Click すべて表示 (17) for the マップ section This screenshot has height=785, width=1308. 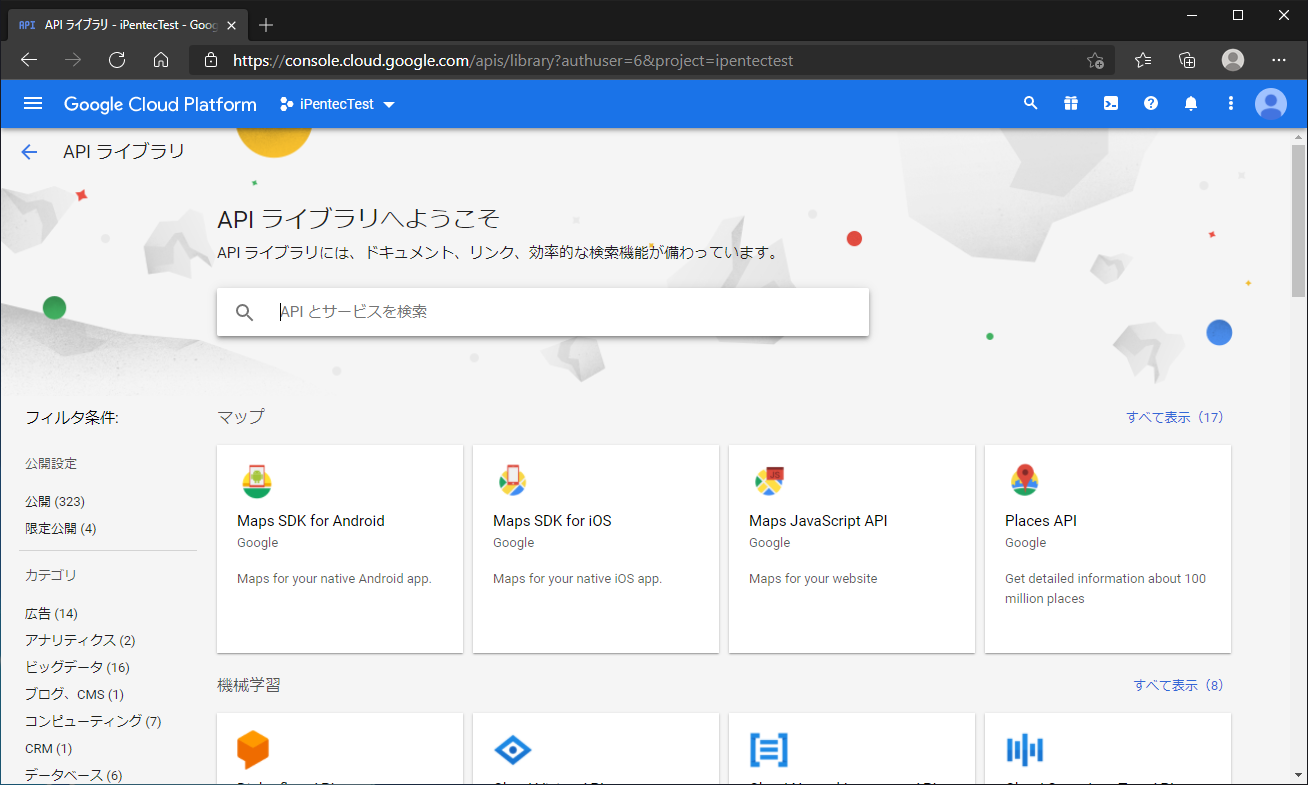1175,417
